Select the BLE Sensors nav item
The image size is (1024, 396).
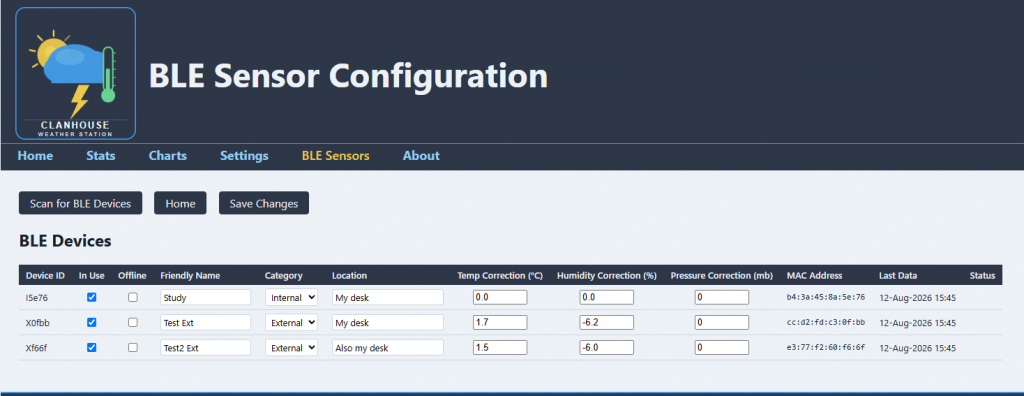[x=336, y=156]
